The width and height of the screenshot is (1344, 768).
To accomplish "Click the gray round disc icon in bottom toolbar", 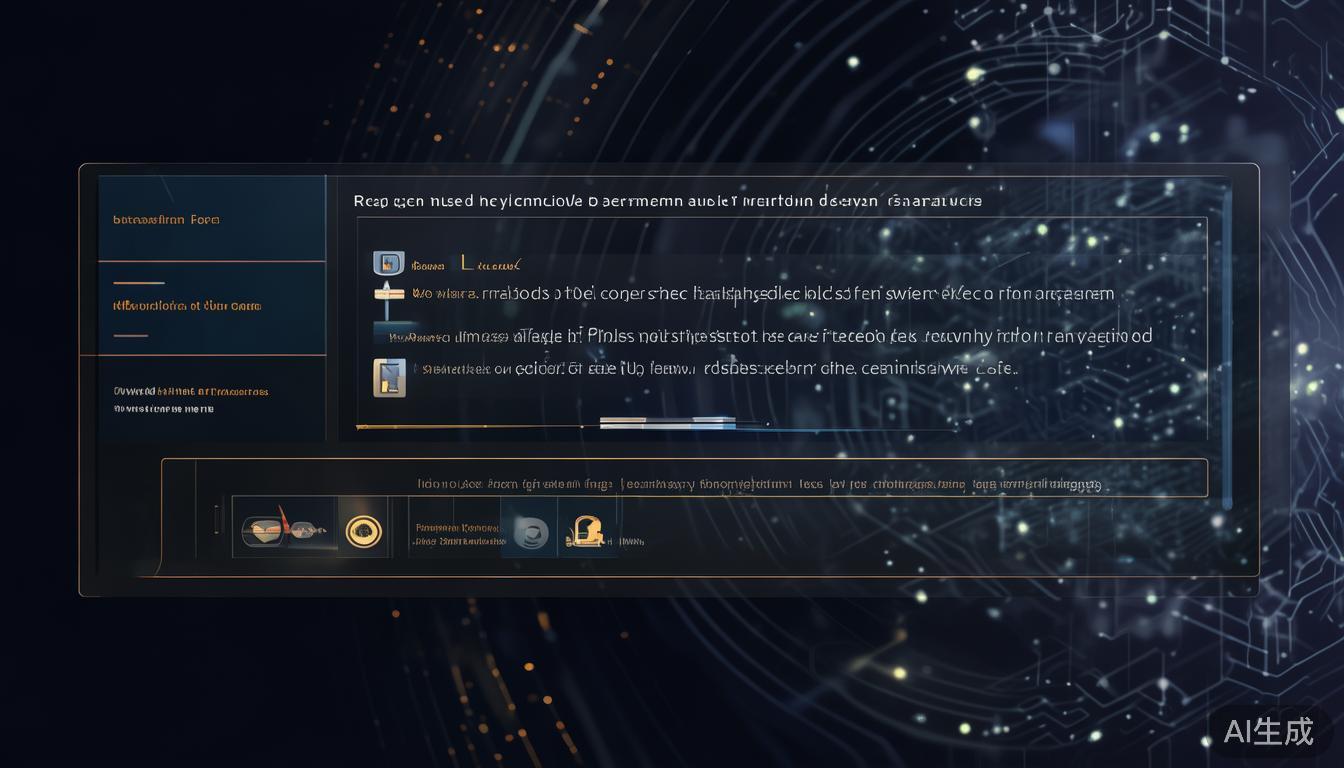I will click(530, 532).
